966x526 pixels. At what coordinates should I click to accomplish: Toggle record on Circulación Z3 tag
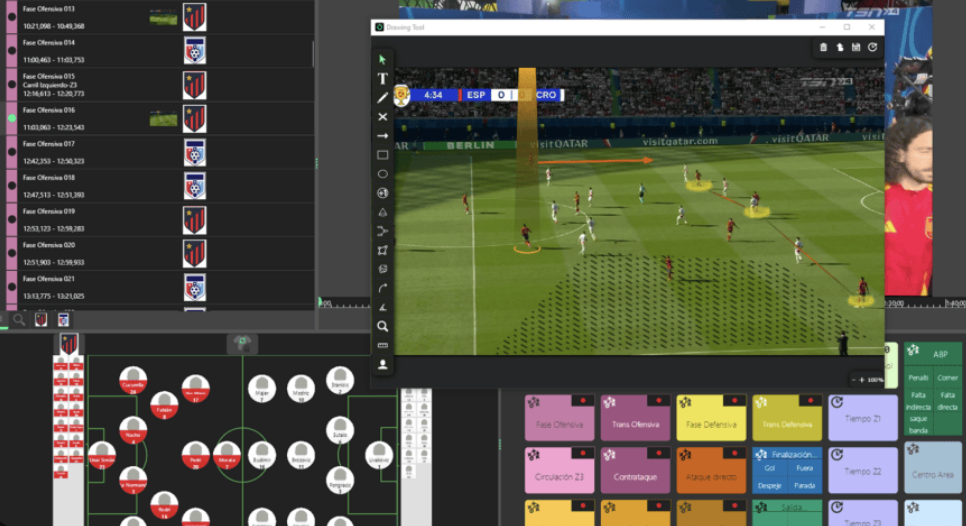click(x=582, y=453)
